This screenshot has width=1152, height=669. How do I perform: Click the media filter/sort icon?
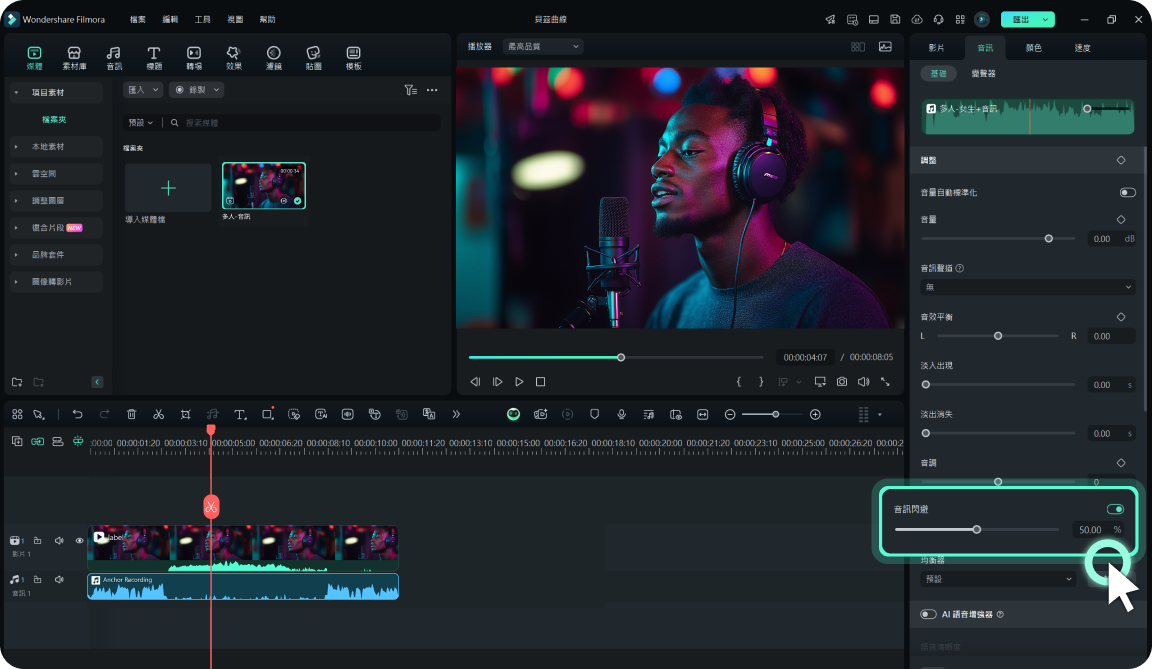[411, 90]
